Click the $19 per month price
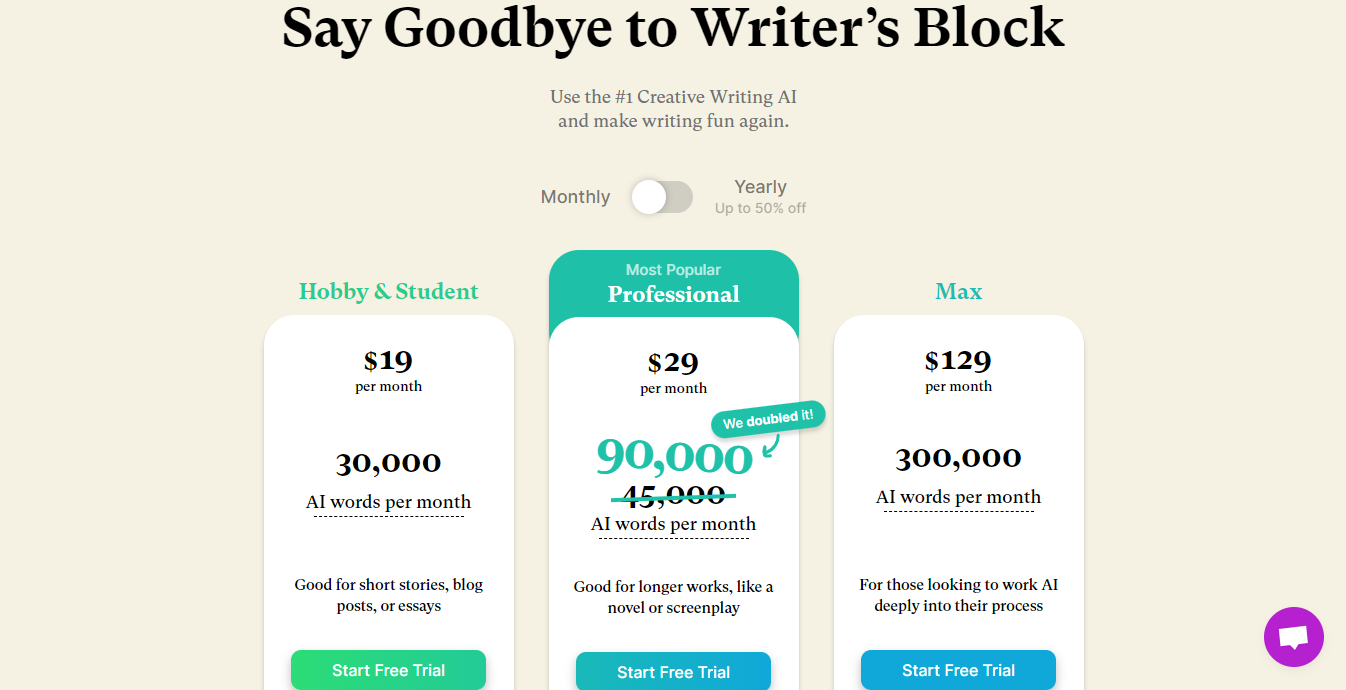This screenshot has height=690, width=1346. point(389,369)
